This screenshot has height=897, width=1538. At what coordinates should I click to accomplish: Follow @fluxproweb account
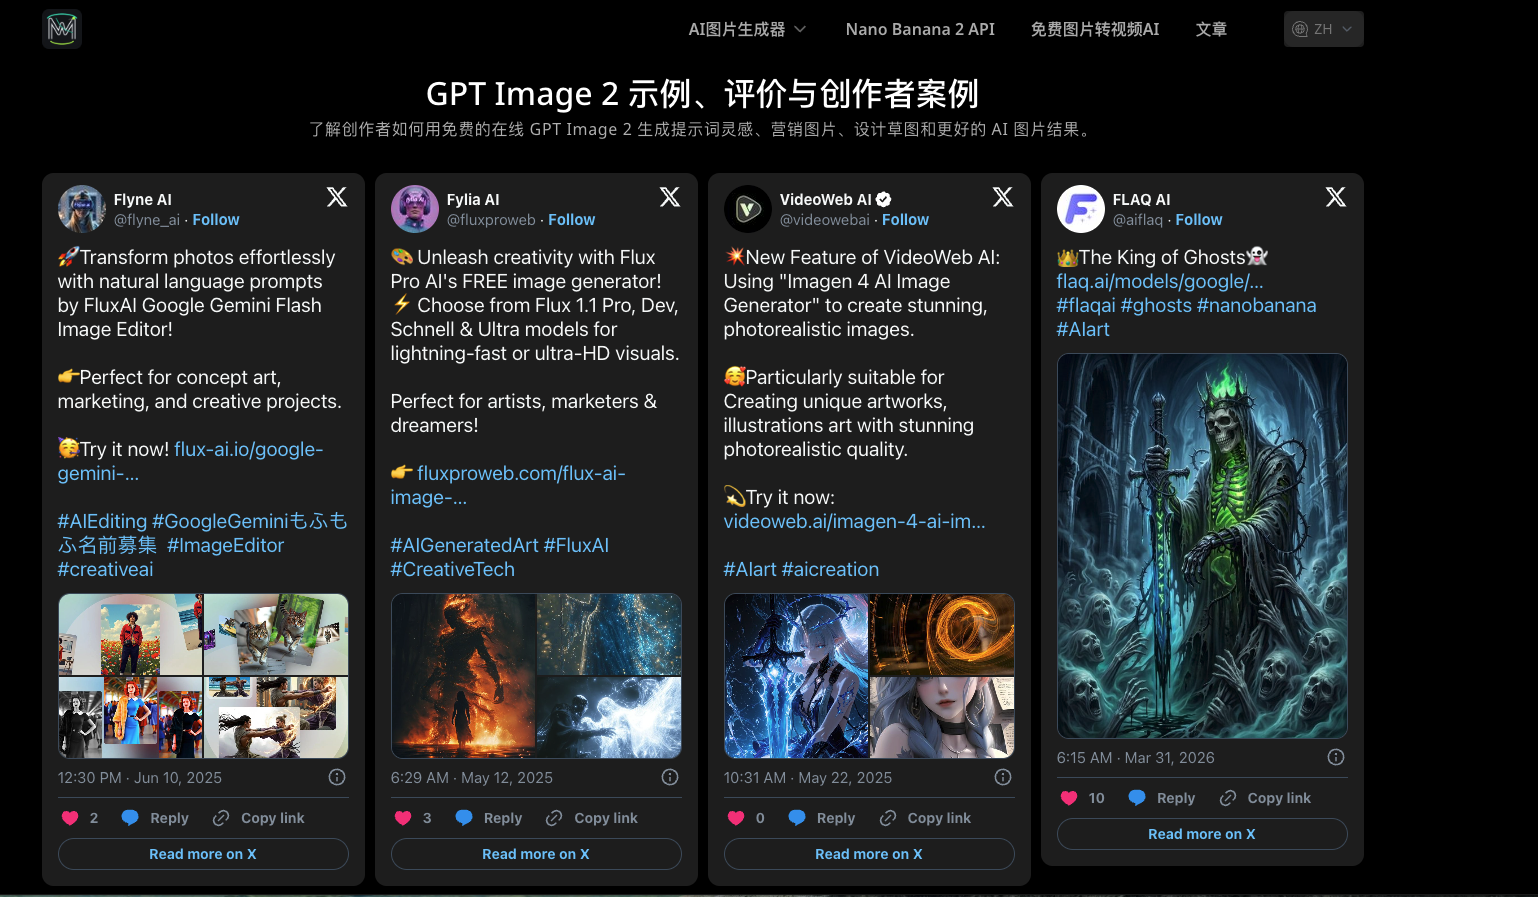571,220
